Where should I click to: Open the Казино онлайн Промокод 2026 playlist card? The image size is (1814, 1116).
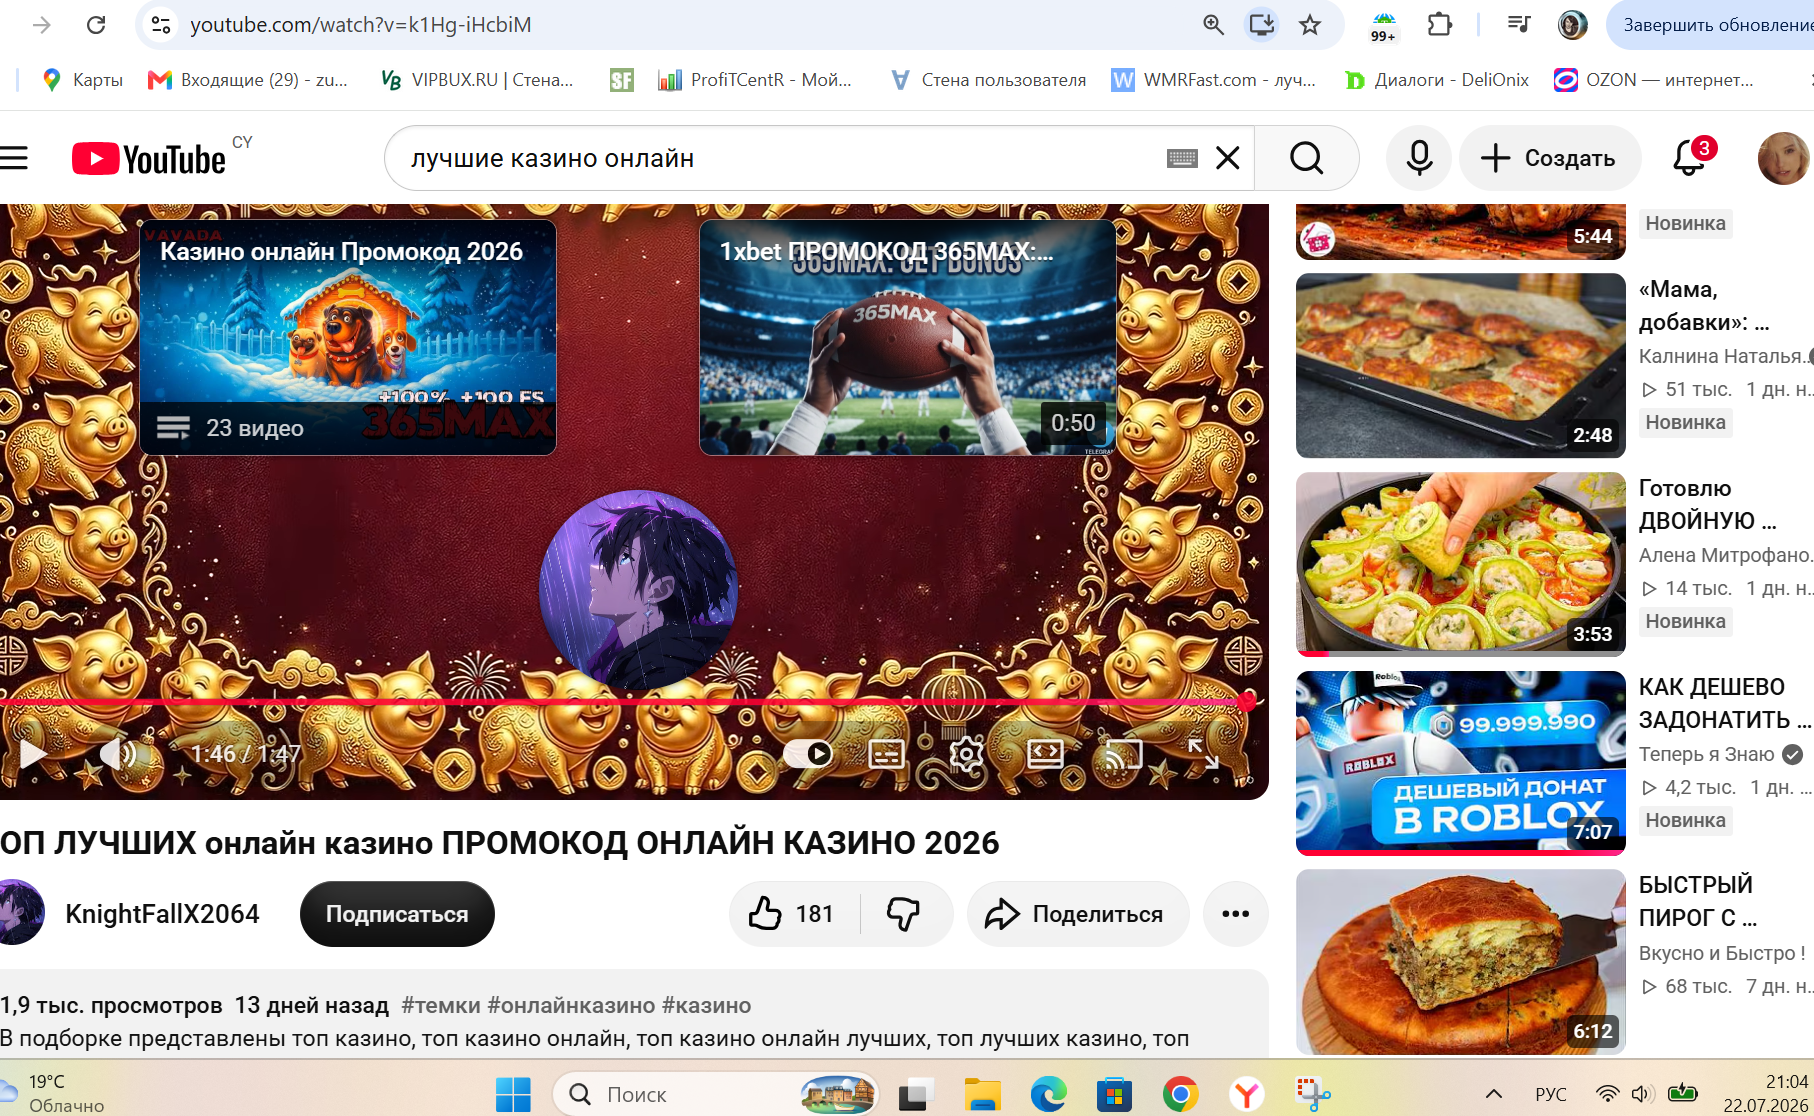(348, 338)
